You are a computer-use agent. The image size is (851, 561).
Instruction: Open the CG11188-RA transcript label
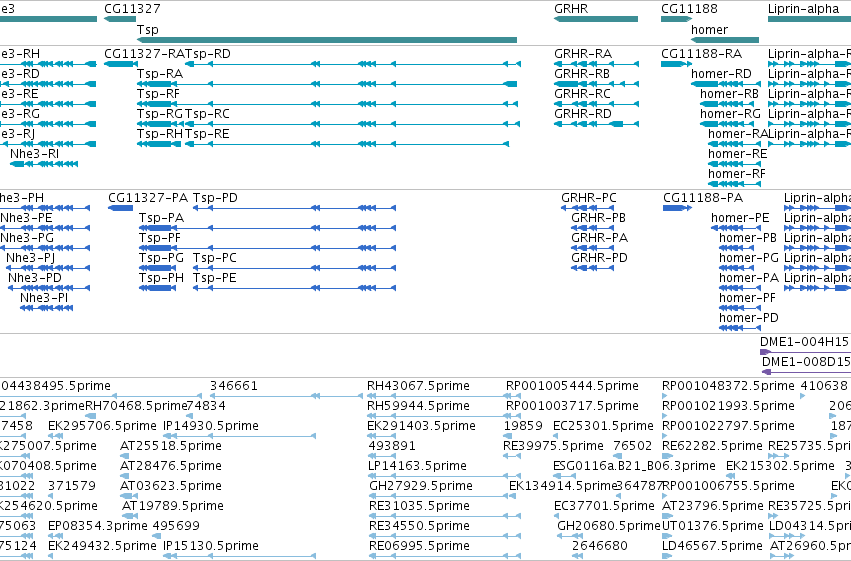[x=701, y=54]
